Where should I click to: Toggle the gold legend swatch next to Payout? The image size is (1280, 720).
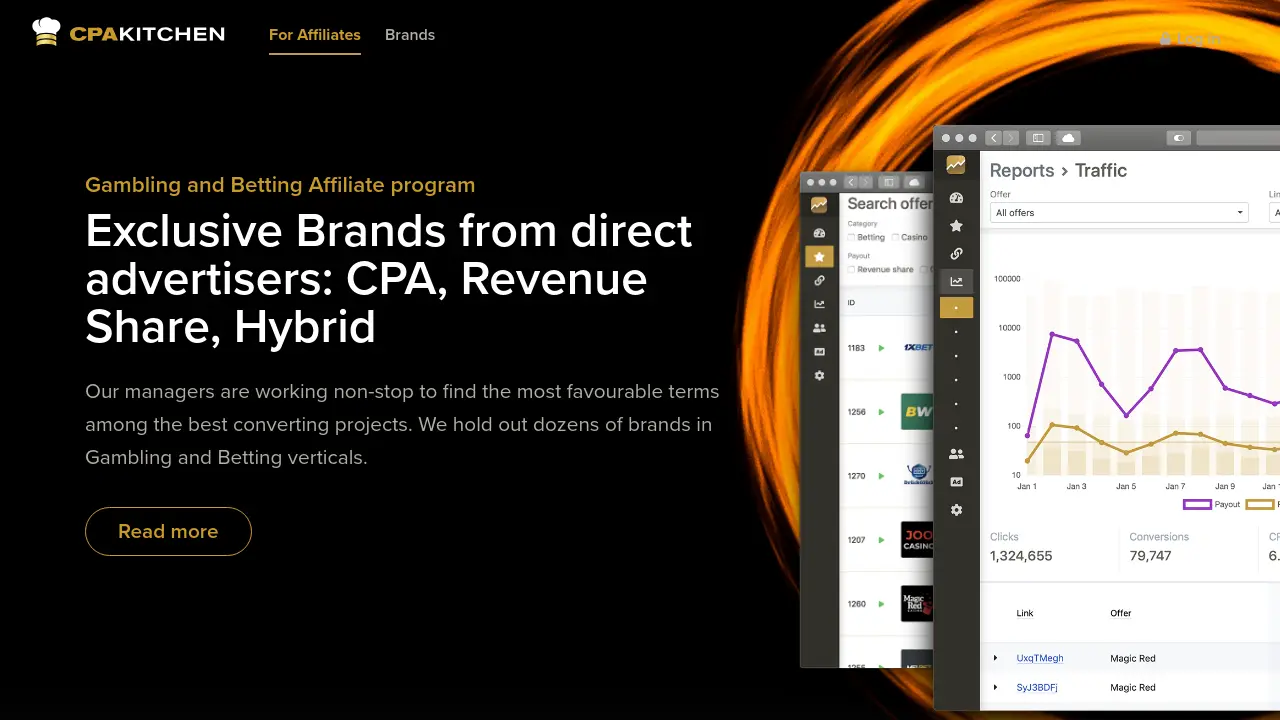coord(1260,505)
